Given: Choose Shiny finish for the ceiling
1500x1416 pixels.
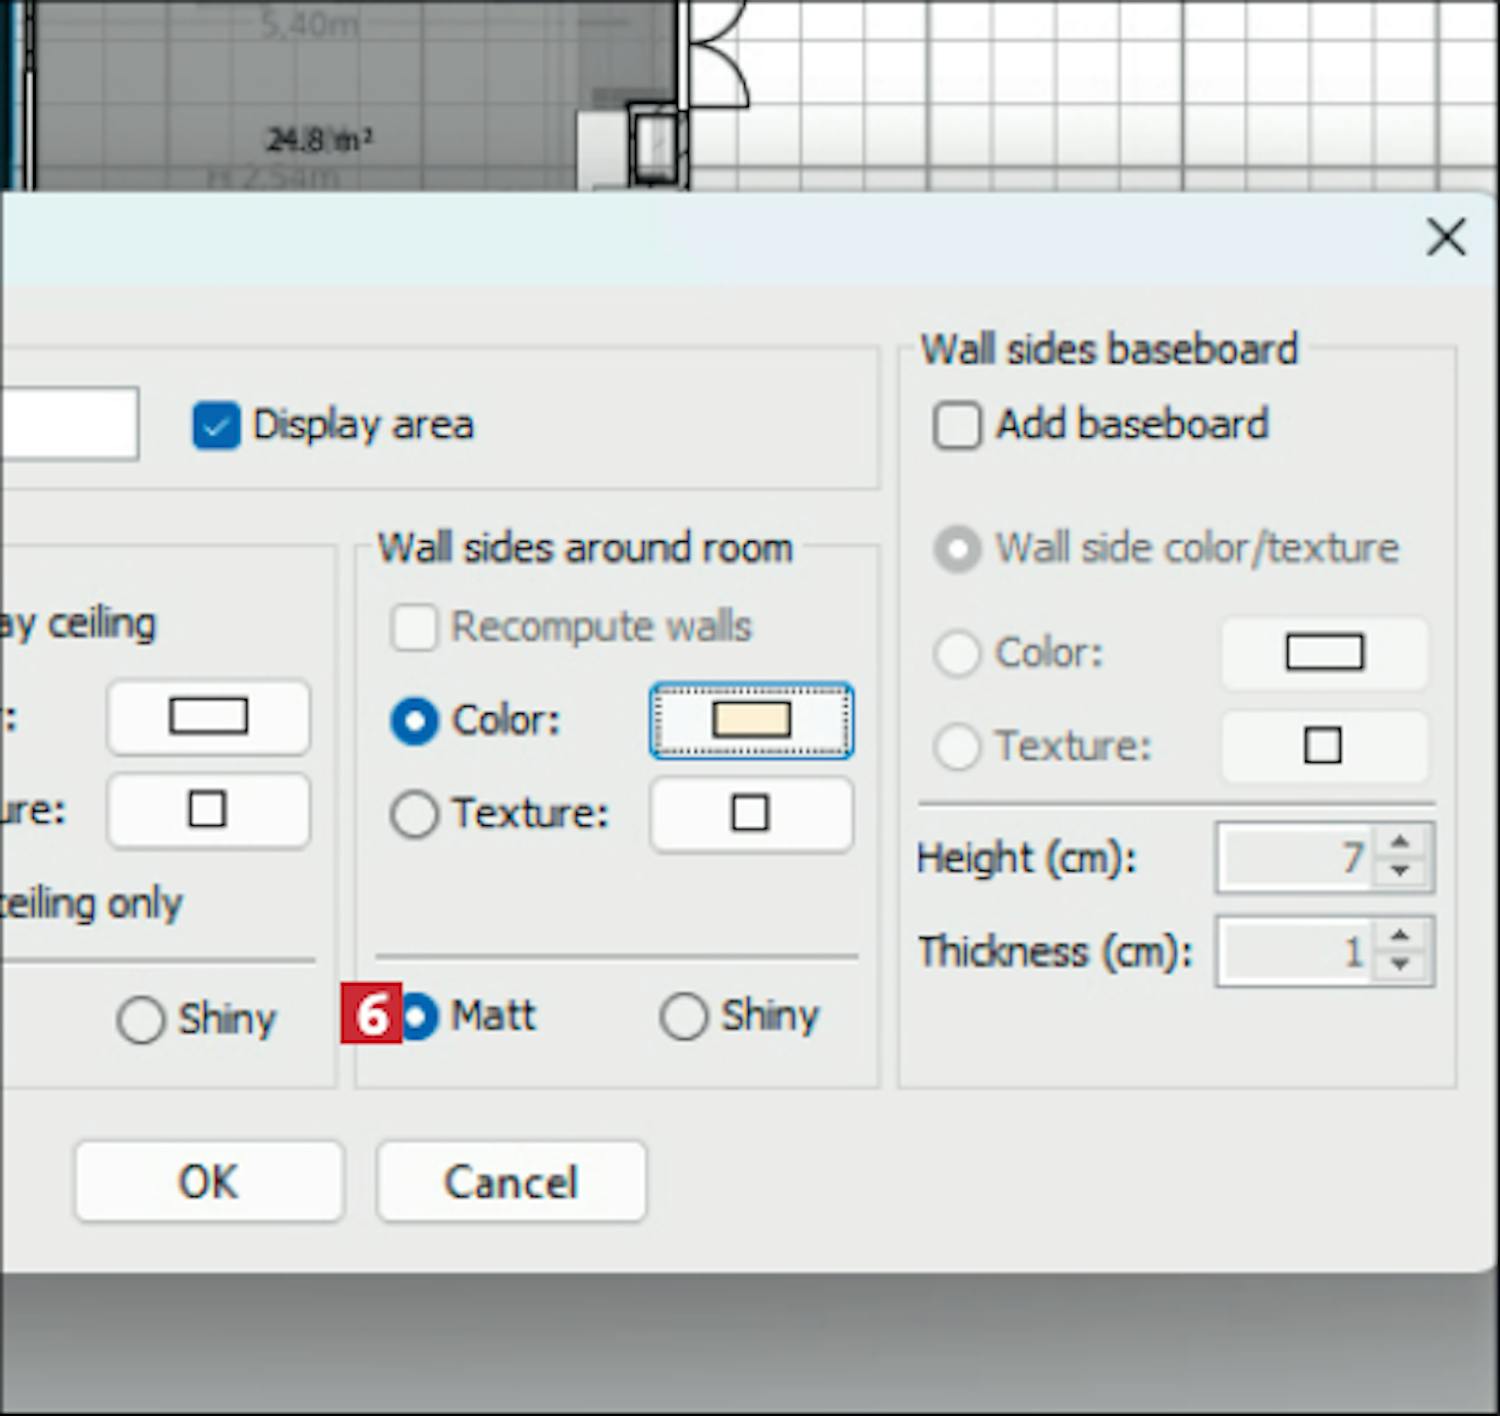Looking at the screenshot, I should coord(140,1020).
